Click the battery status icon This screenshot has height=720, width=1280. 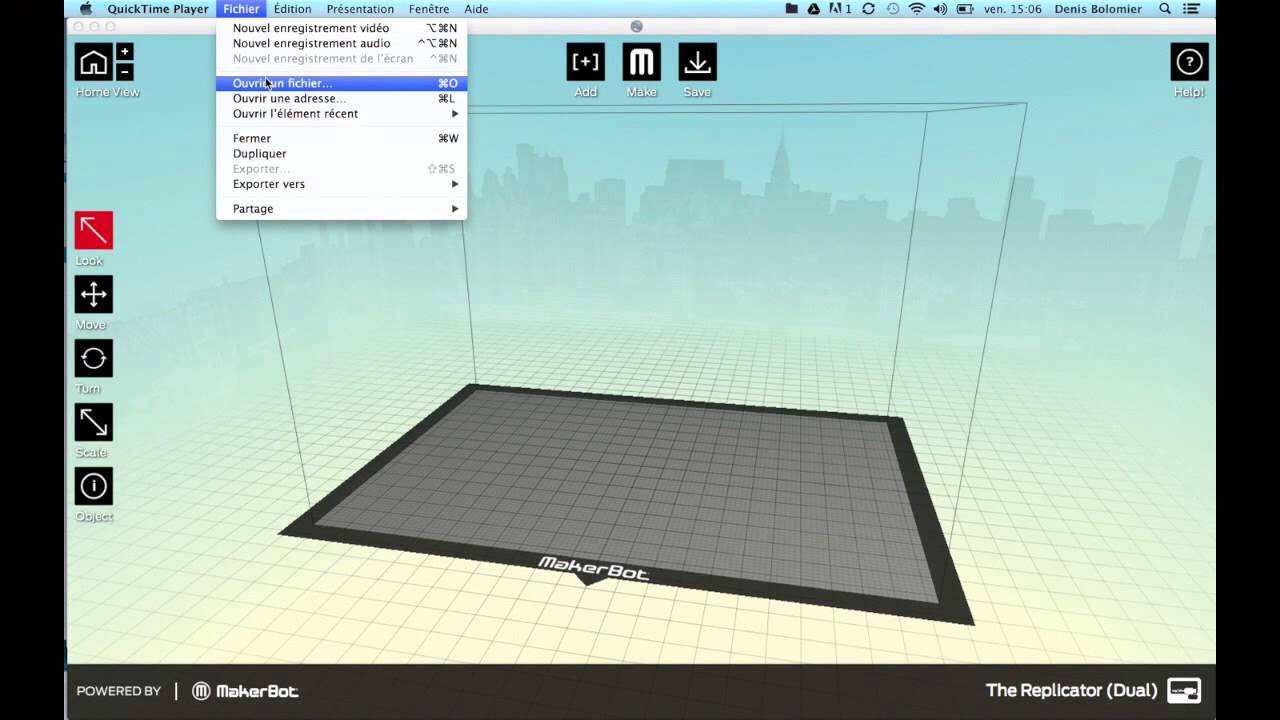click(965, 9)
